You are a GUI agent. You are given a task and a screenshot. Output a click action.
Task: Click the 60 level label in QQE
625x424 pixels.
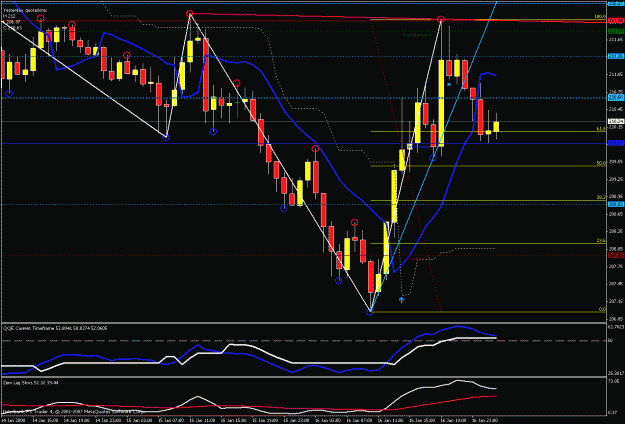tap(611, 341)
